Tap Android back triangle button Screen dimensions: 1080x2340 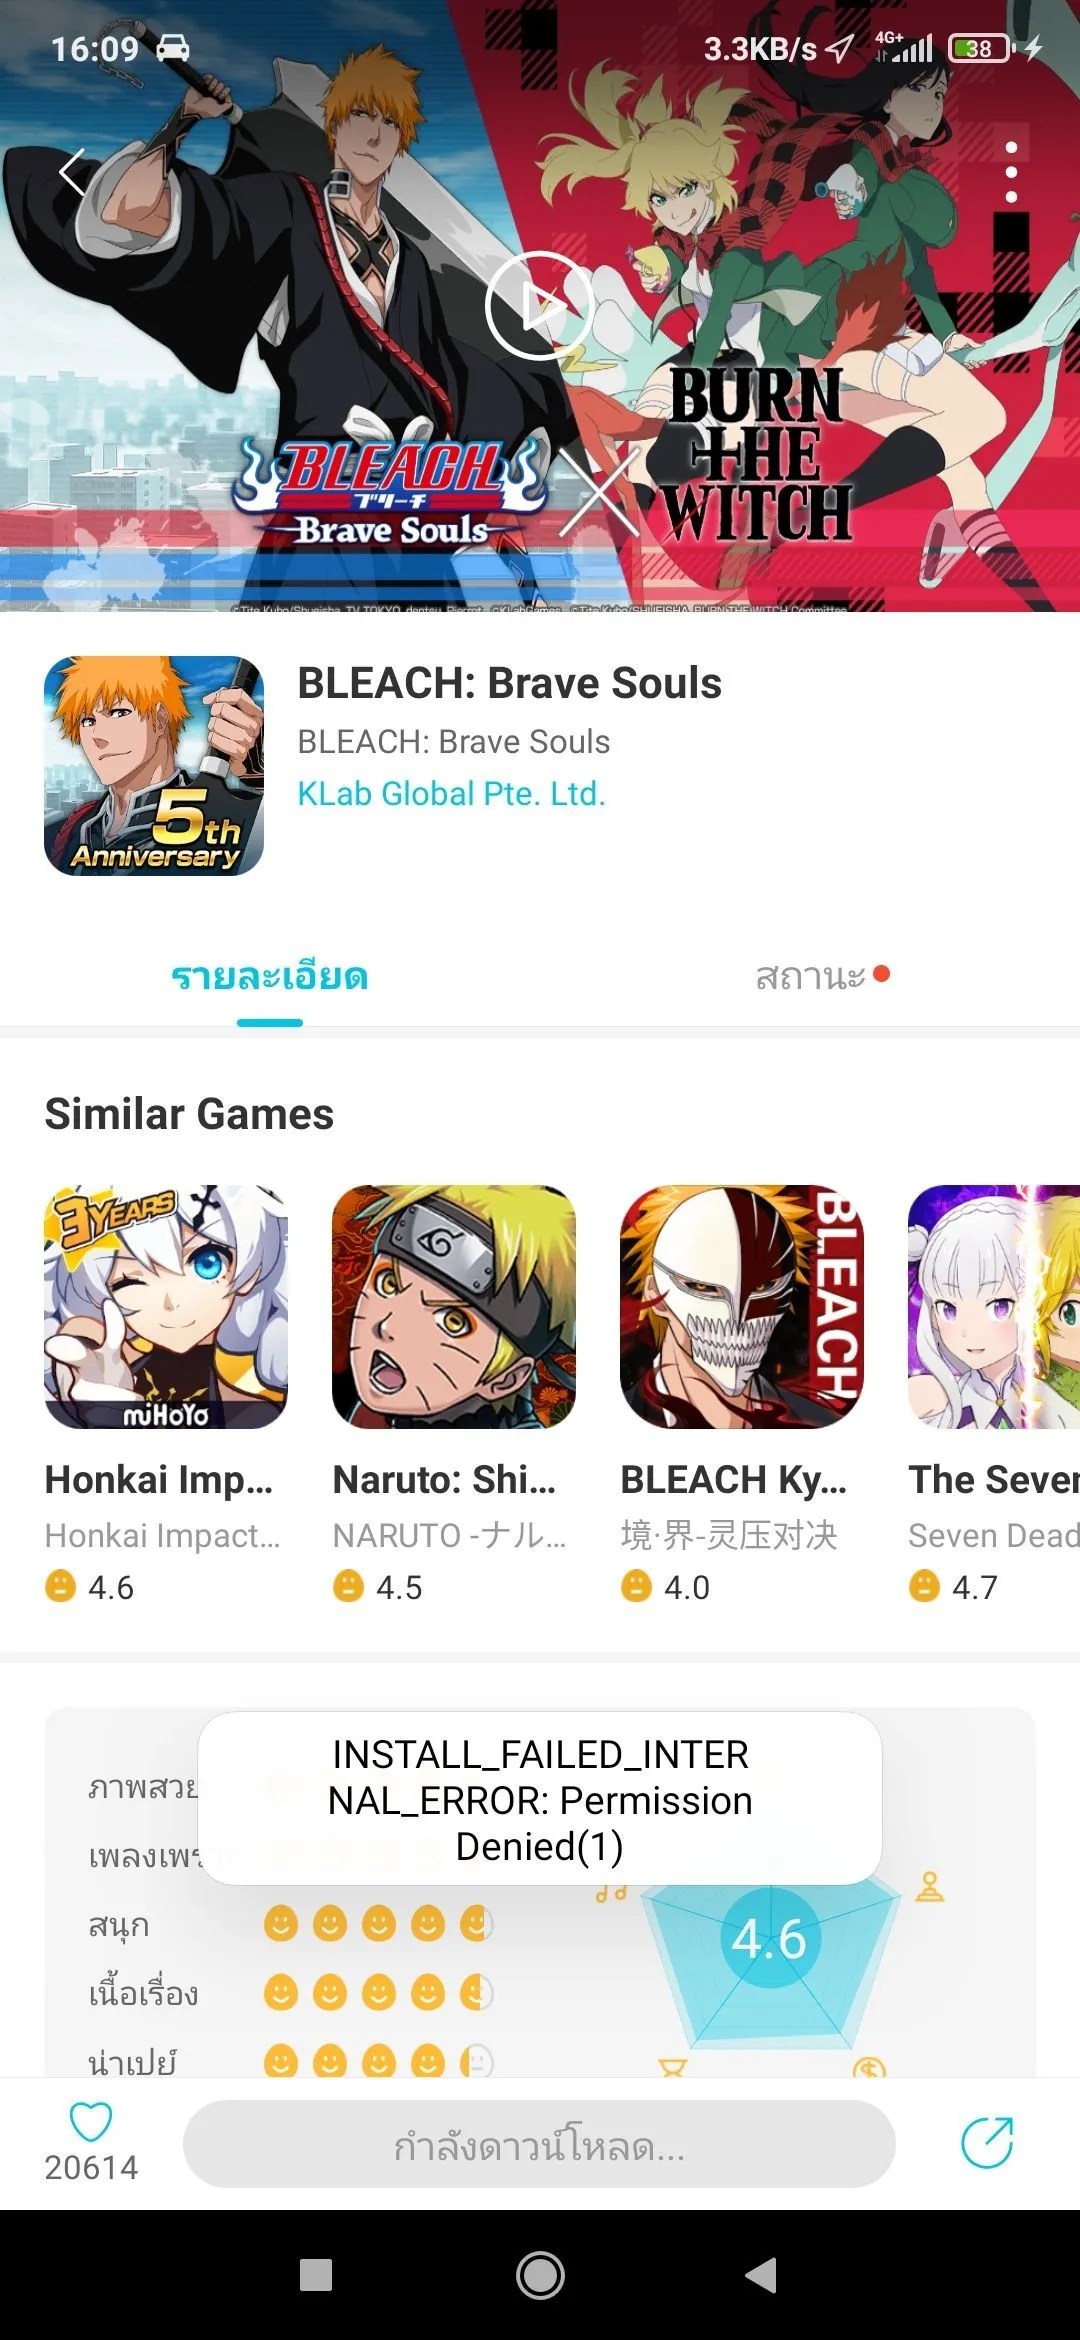click(762, 2275)
